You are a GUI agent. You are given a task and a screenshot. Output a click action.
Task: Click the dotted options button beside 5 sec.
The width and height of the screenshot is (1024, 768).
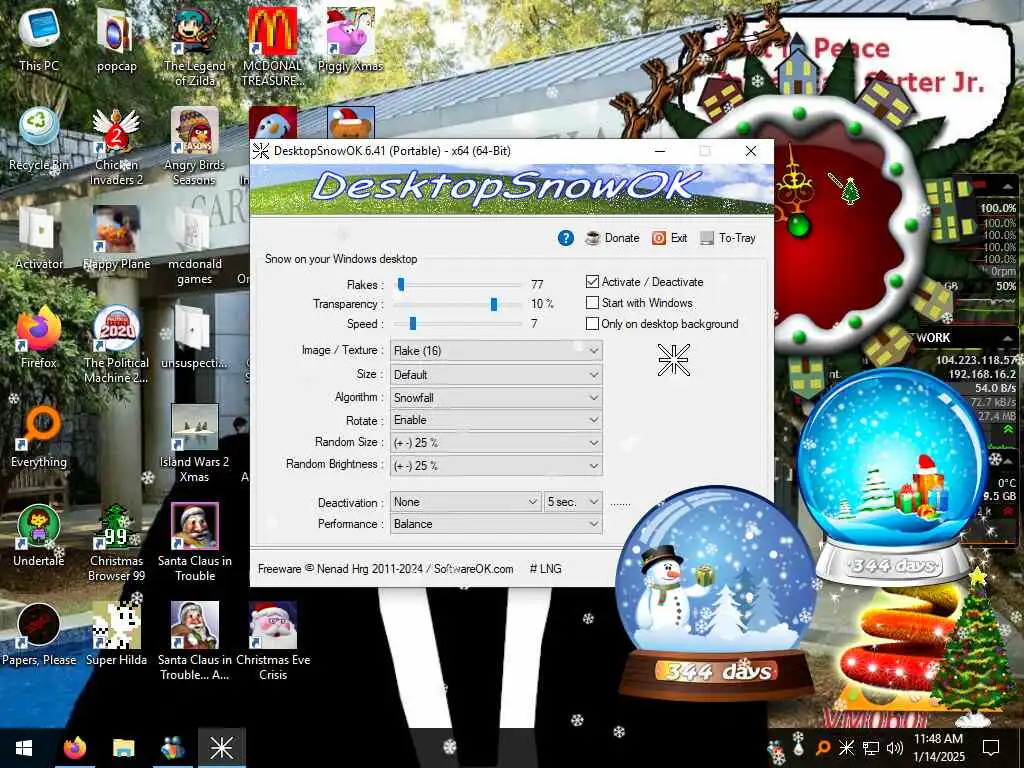pos(620,504)
